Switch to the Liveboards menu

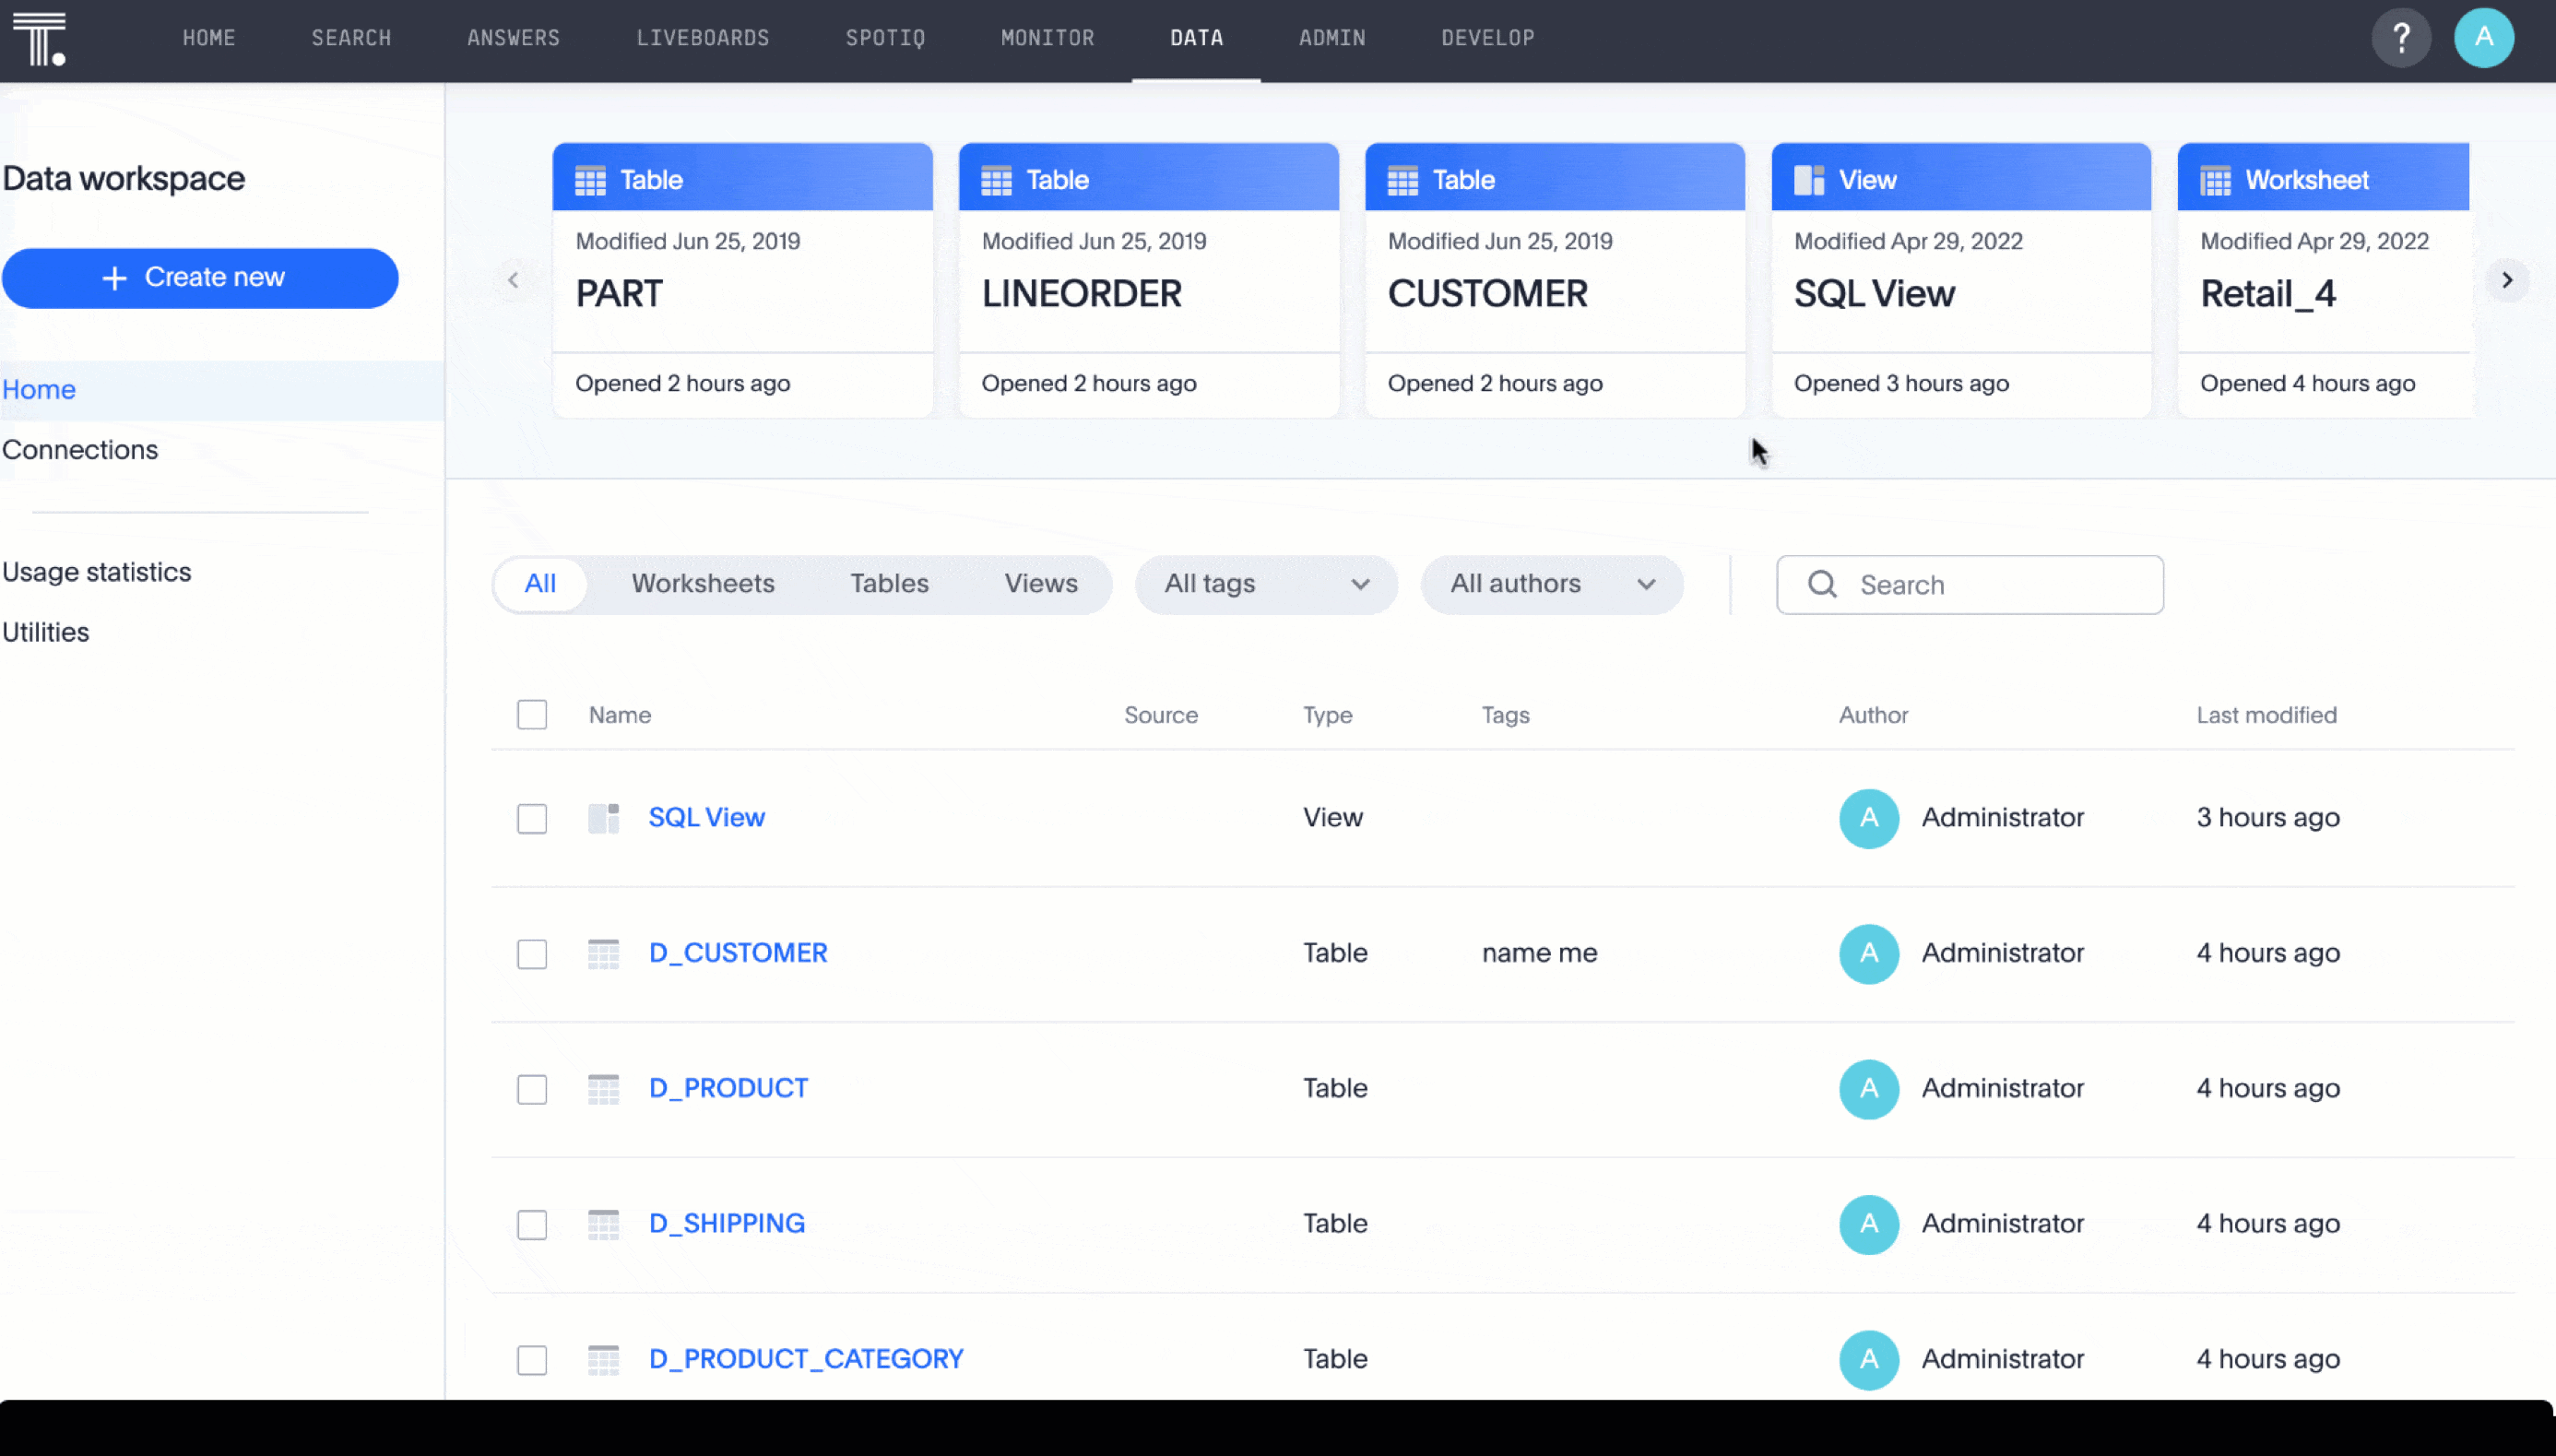click(702, 38)
